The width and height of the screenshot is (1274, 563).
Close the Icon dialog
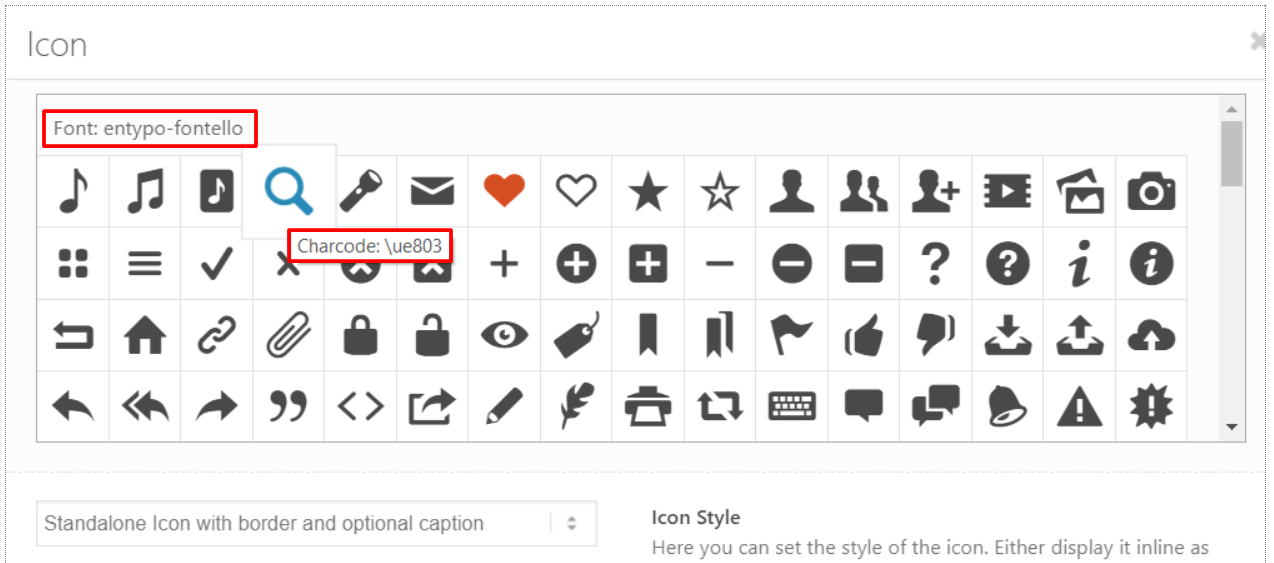1260,41
